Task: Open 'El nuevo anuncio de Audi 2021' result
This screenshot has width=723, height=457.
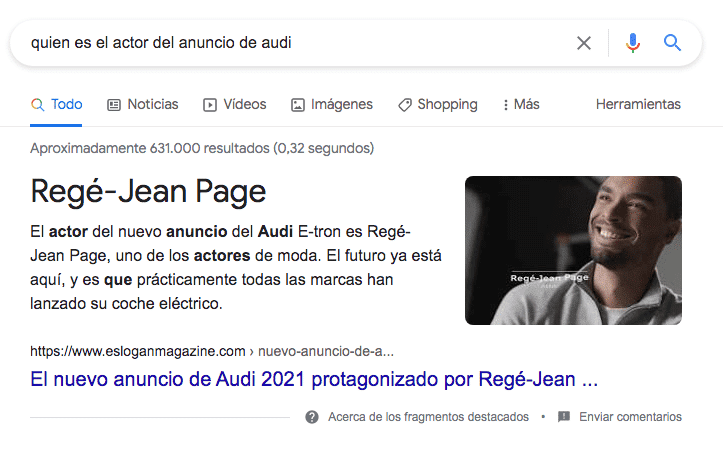Action: [314, 380]
